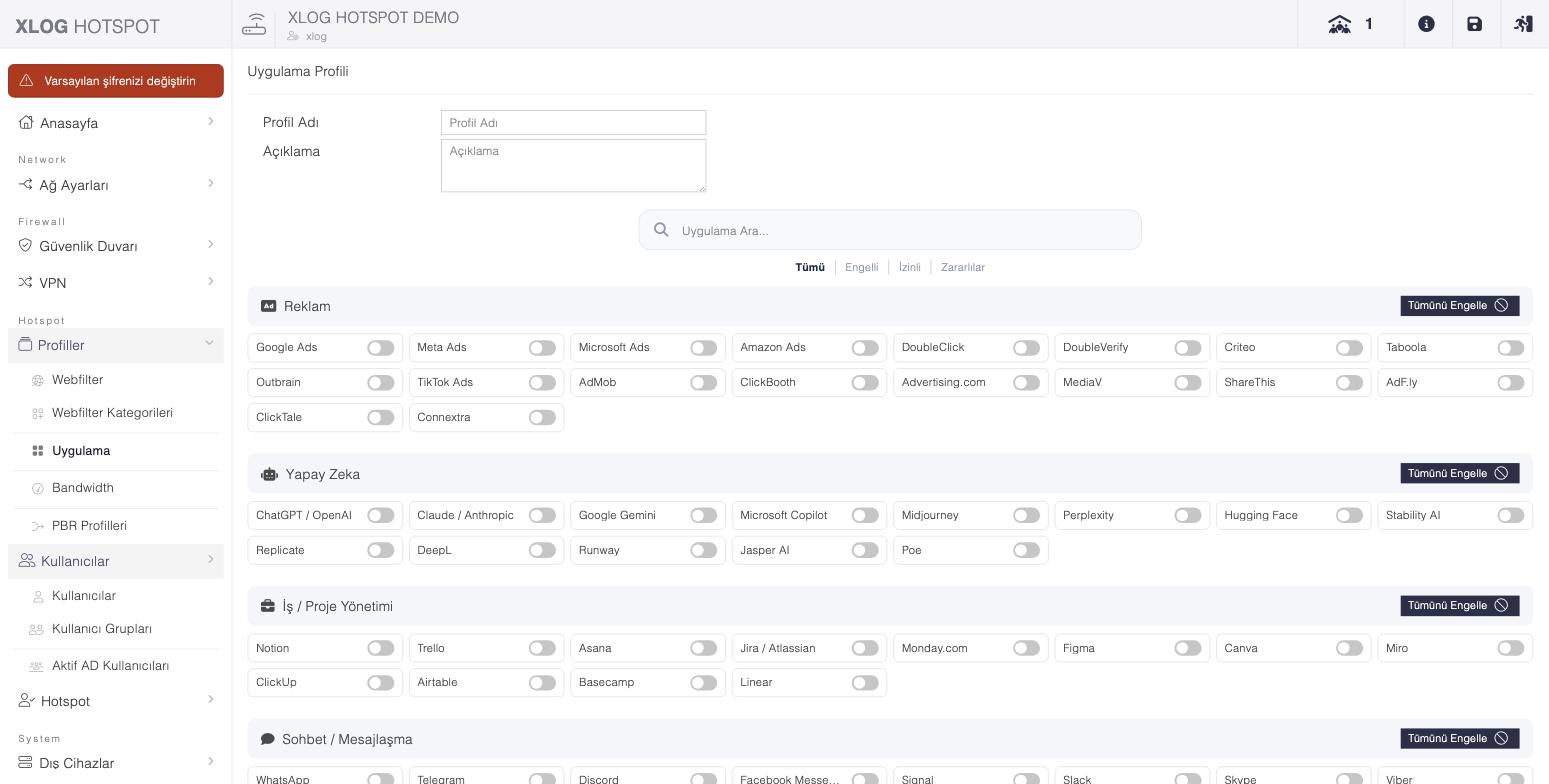
Task: Click the İş / Proje Yönetimi briefcase icon
Action: click(267, 606)
